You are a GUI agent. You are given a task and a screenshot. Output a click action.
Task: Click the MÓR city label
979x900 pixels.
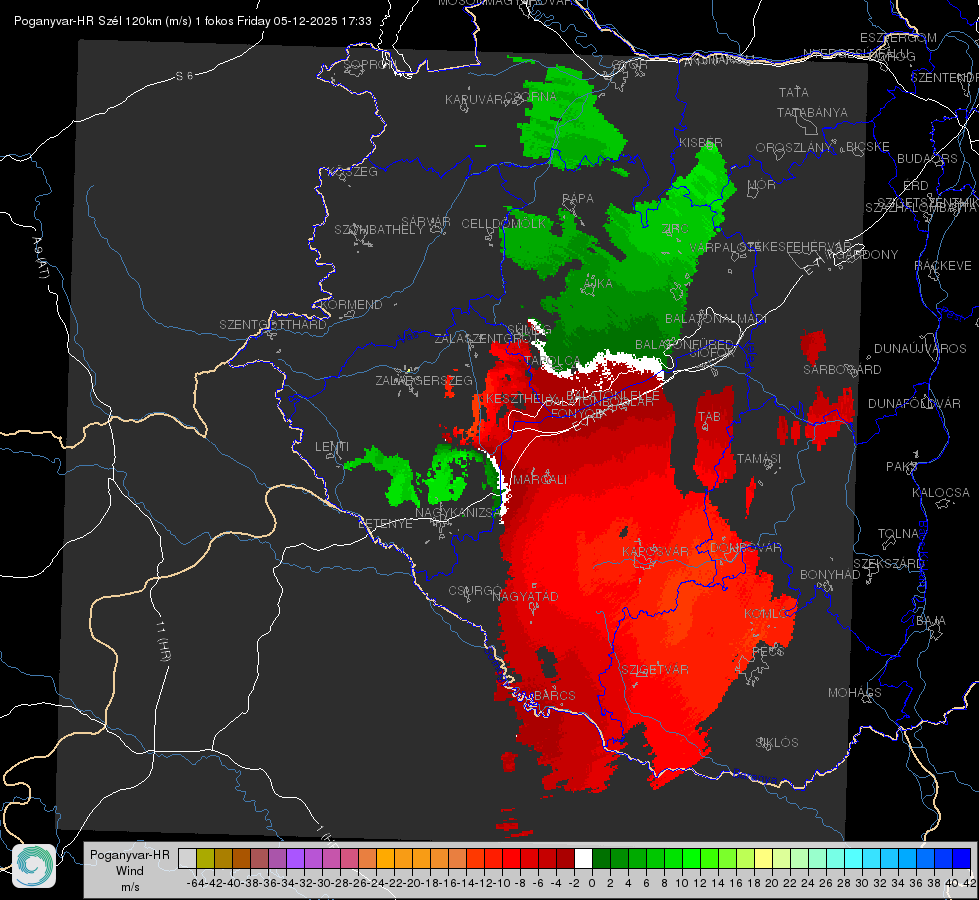click(x=762, y=184)
